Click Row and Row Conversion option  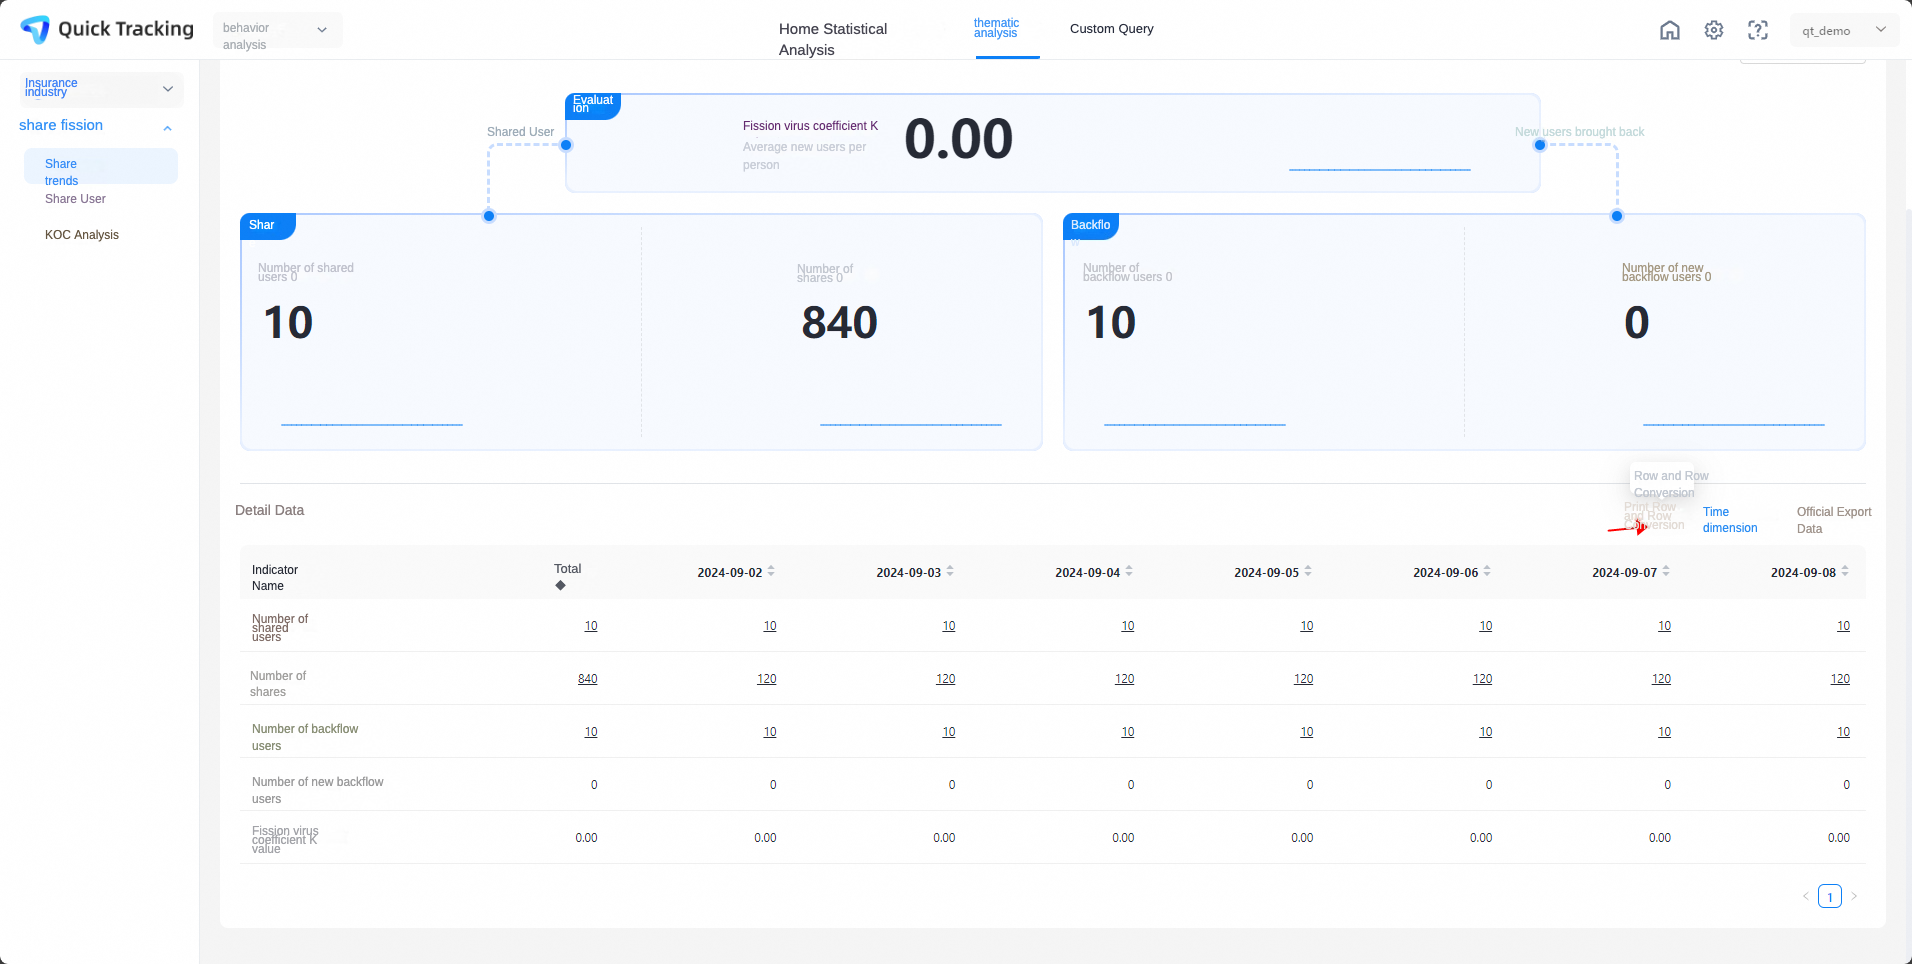1671,484
